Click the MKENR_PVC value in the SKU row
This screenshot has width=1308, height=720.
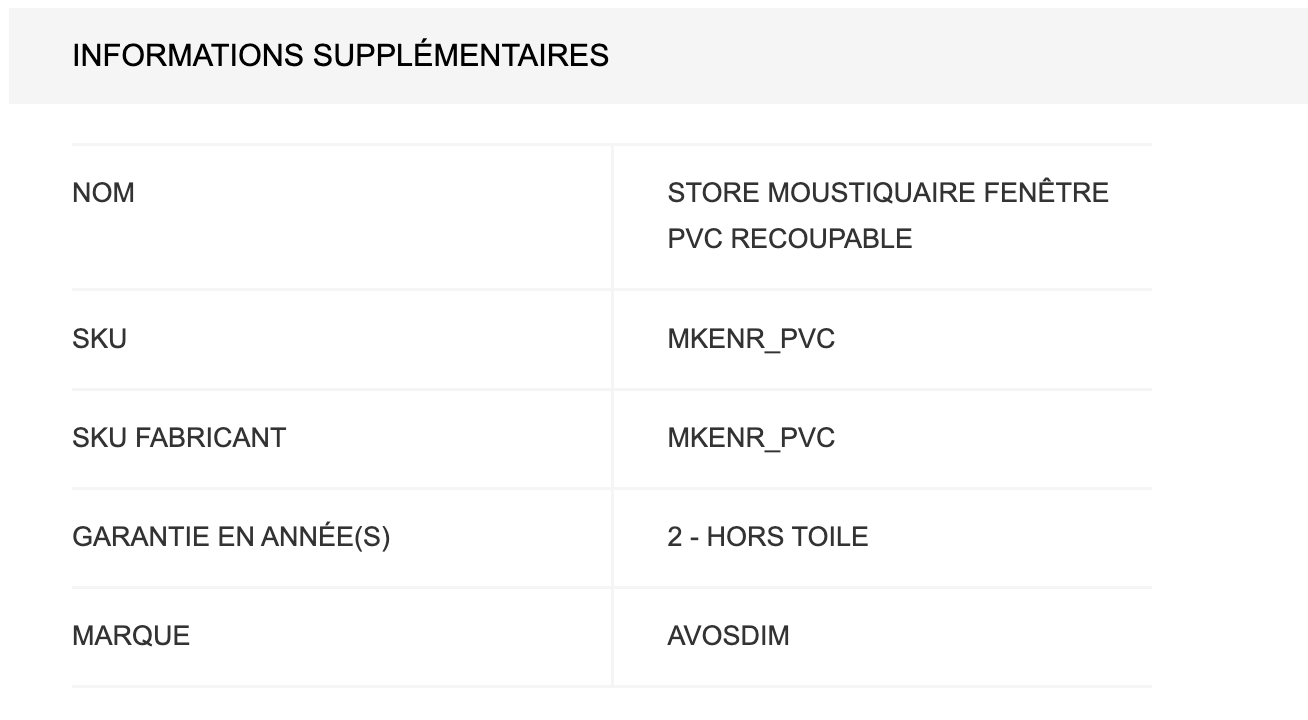(x=750, y=340)
